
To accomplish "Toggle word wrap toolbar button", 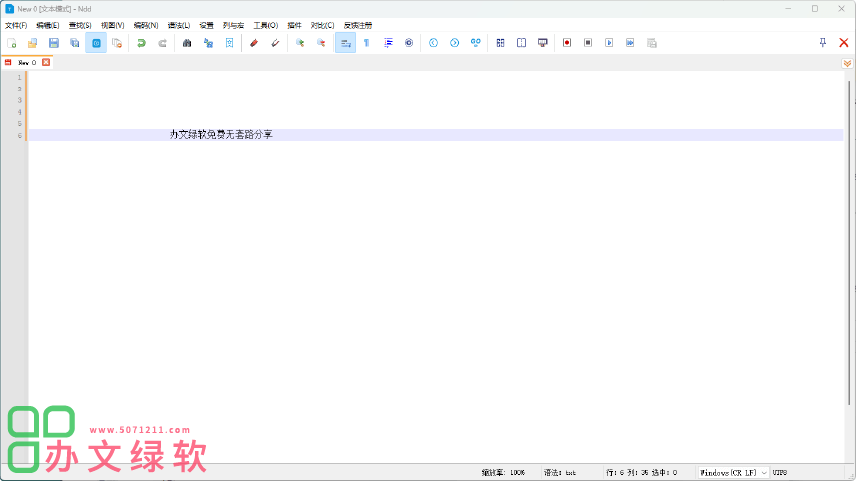I will [x=345, y=43].
